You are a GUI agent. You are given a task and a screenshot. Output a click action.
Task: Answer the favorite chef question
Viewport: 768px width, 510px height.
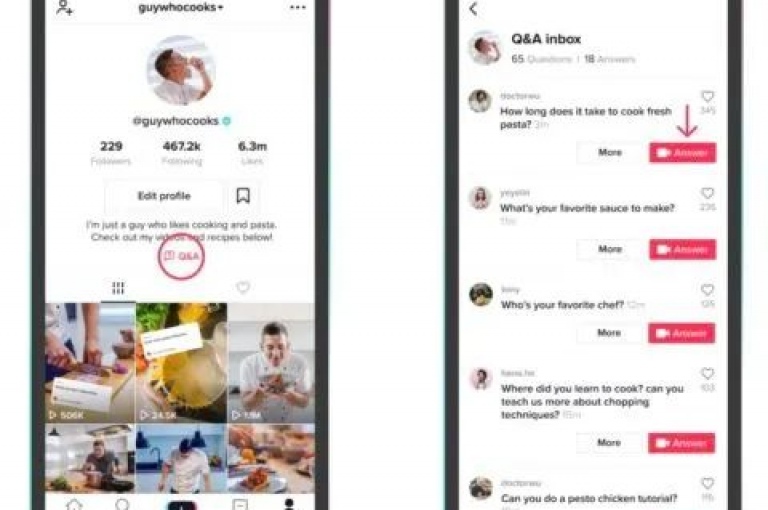click(681, 333)
